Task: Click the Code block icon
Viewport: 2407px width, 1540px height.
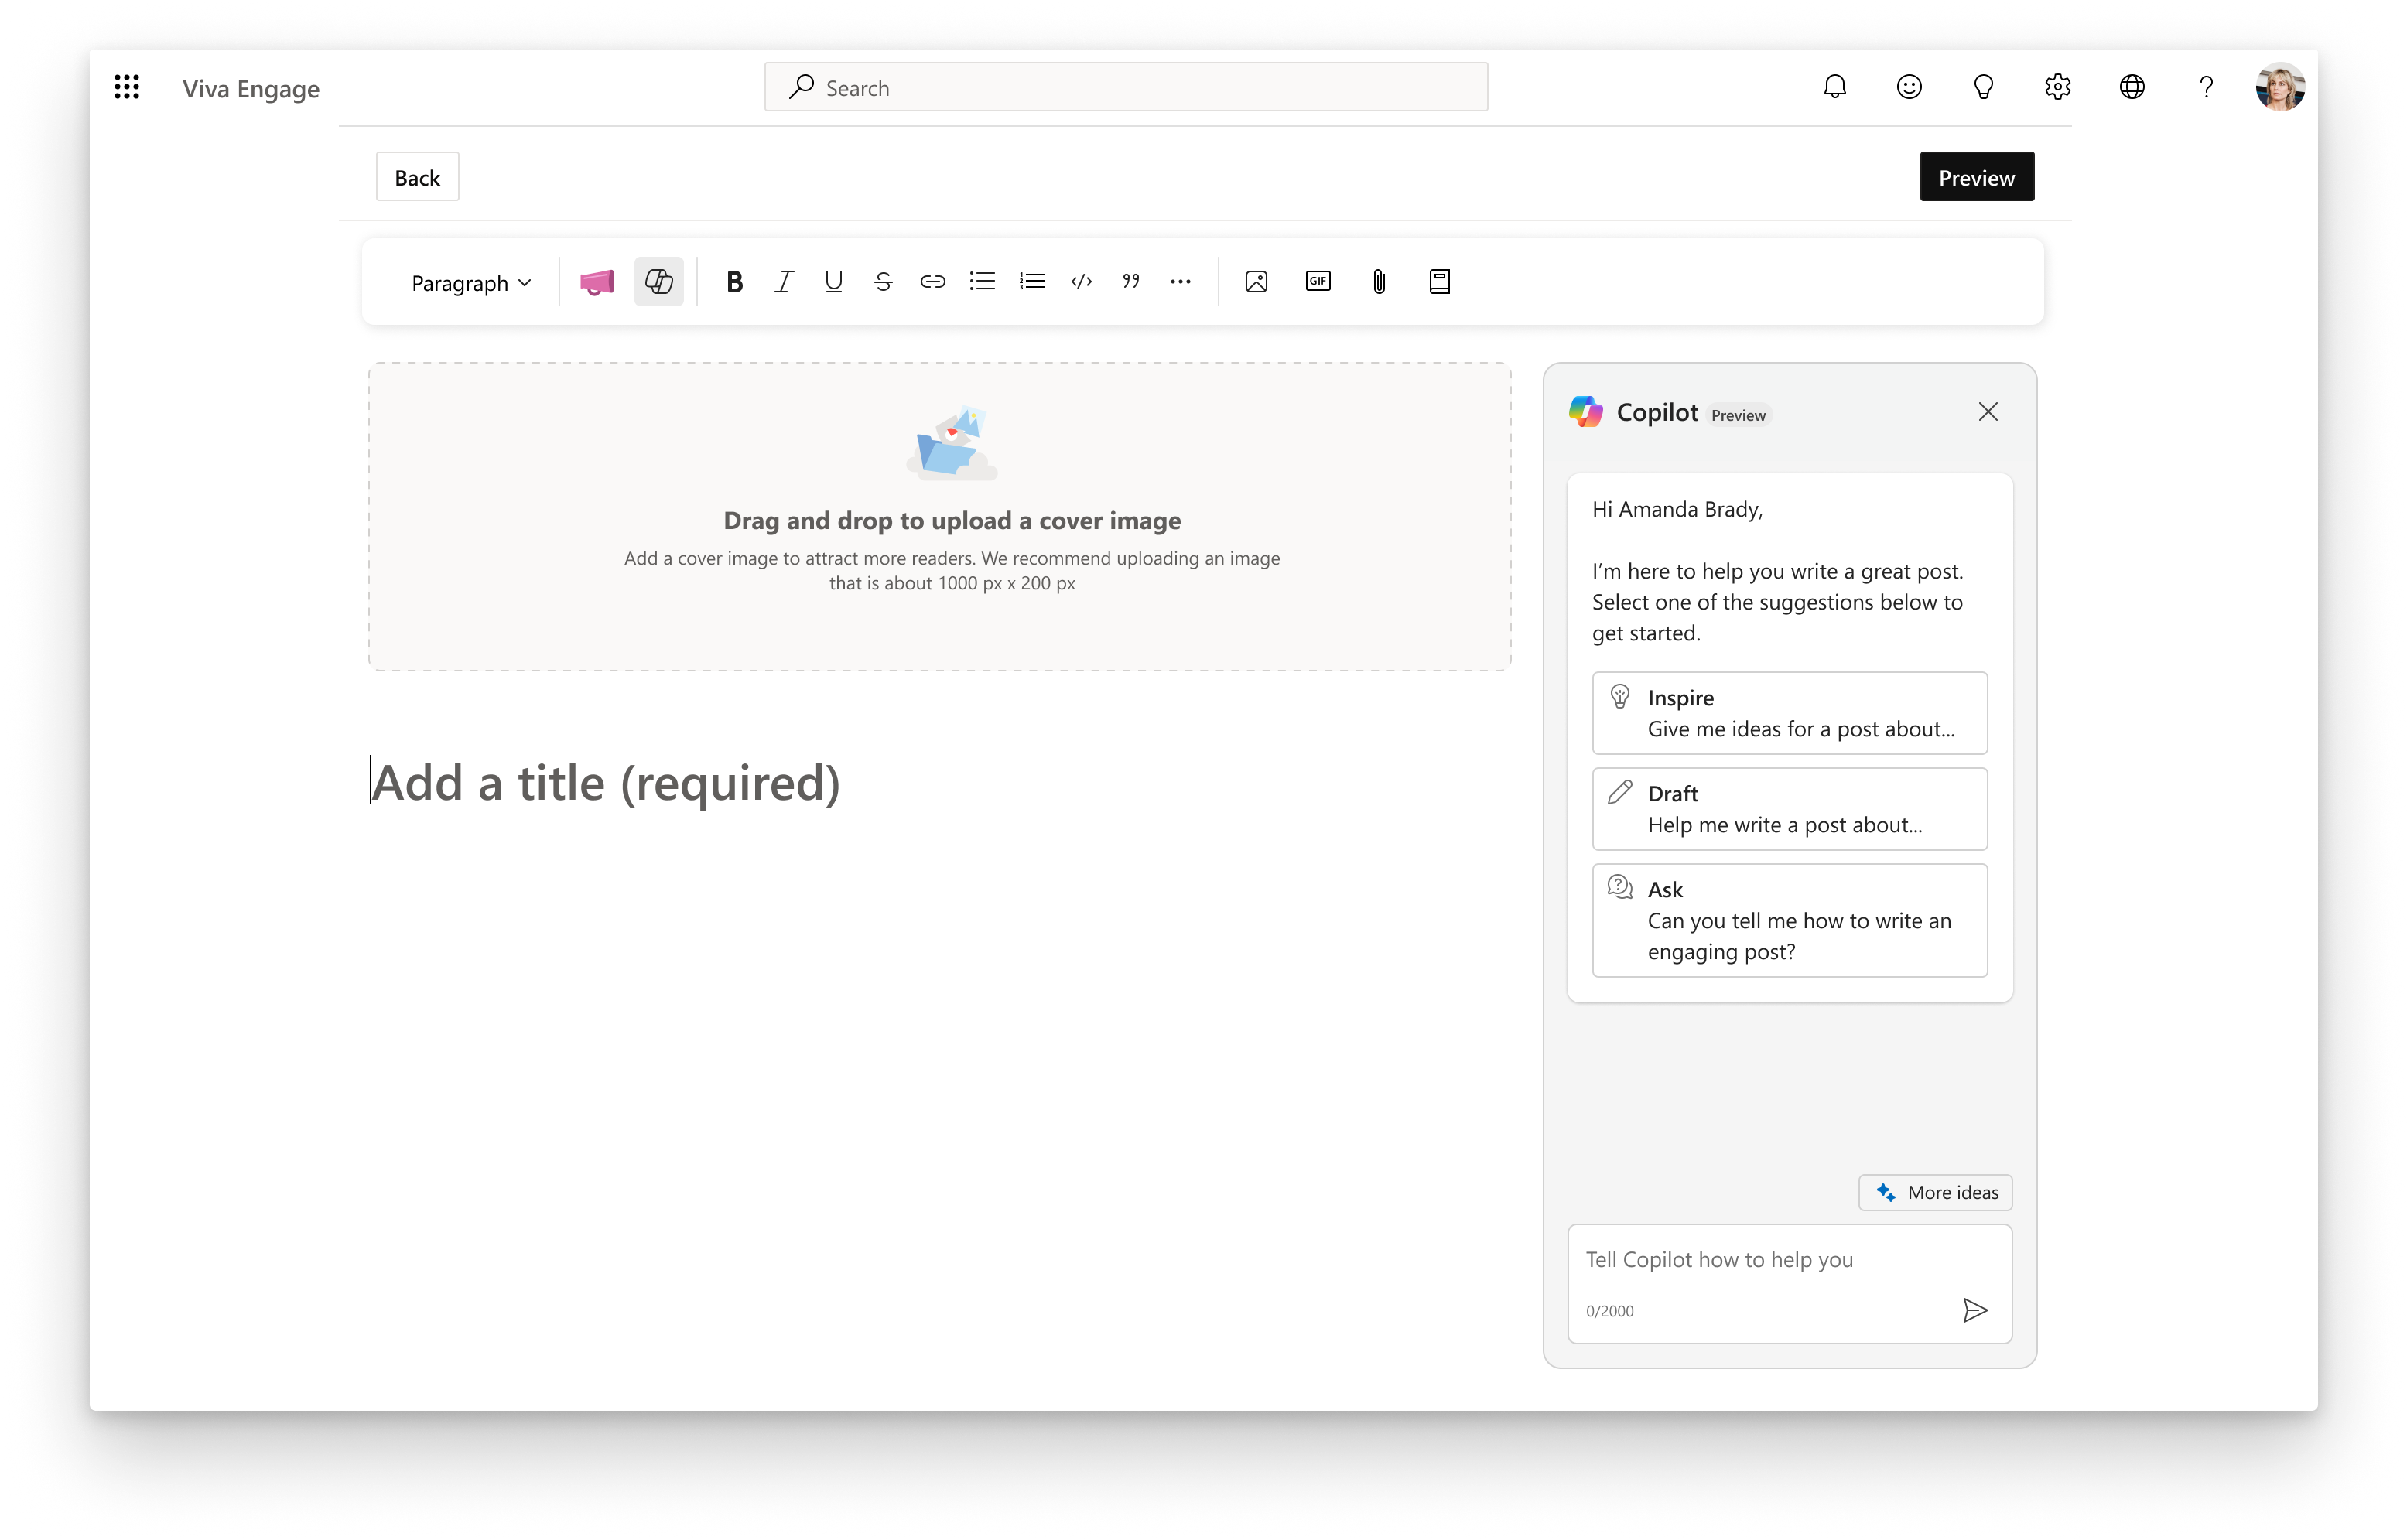Action: click(x=1082, y=281)
